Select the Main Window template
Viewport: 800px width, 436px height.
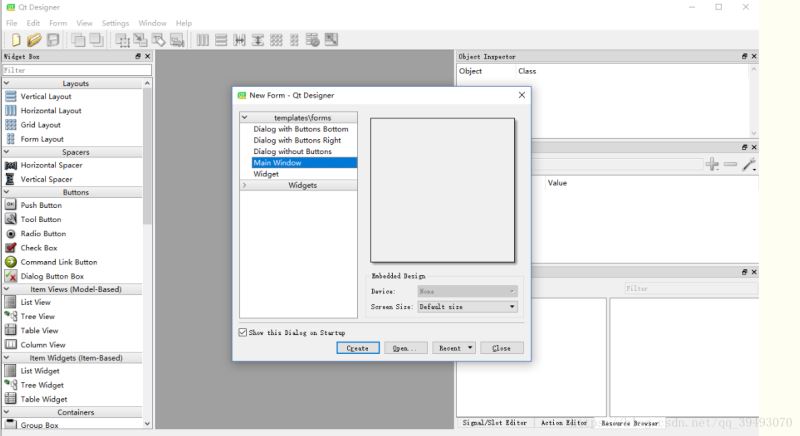click(x=304, y=163)
